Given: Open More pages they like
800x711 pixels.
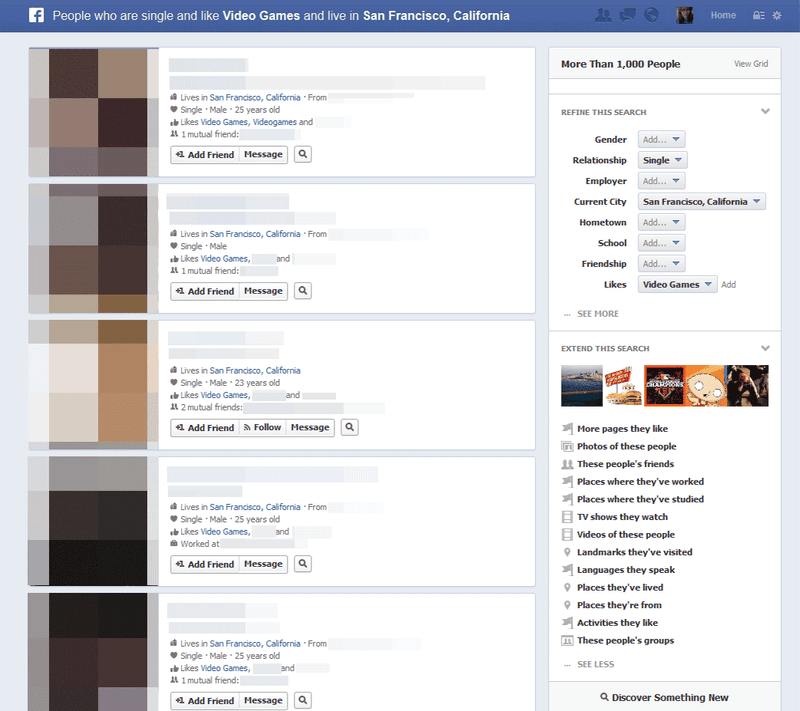Looking at the screenshot, I should point(622,429).
